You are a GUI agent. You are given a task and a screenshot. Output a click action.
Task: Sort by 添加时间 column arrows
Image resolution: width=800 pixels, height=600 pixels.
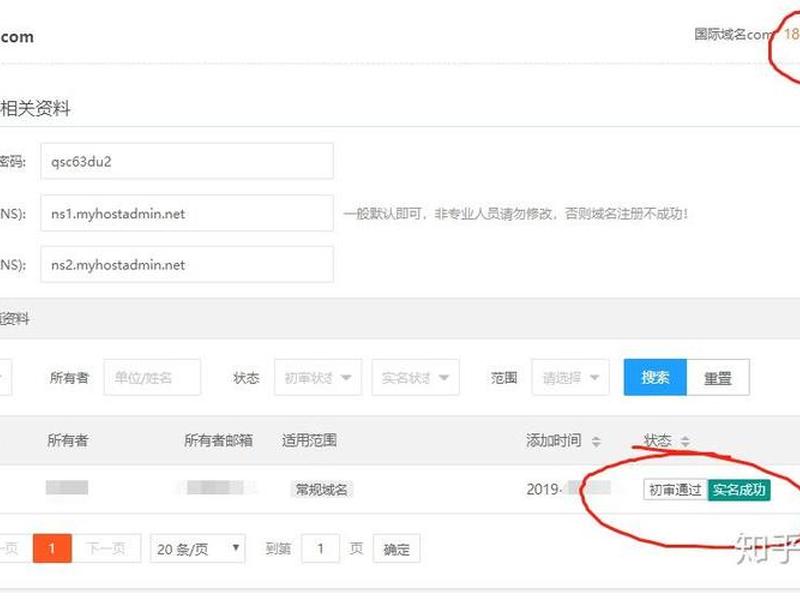pyautogui.click(x=596, y=441)
